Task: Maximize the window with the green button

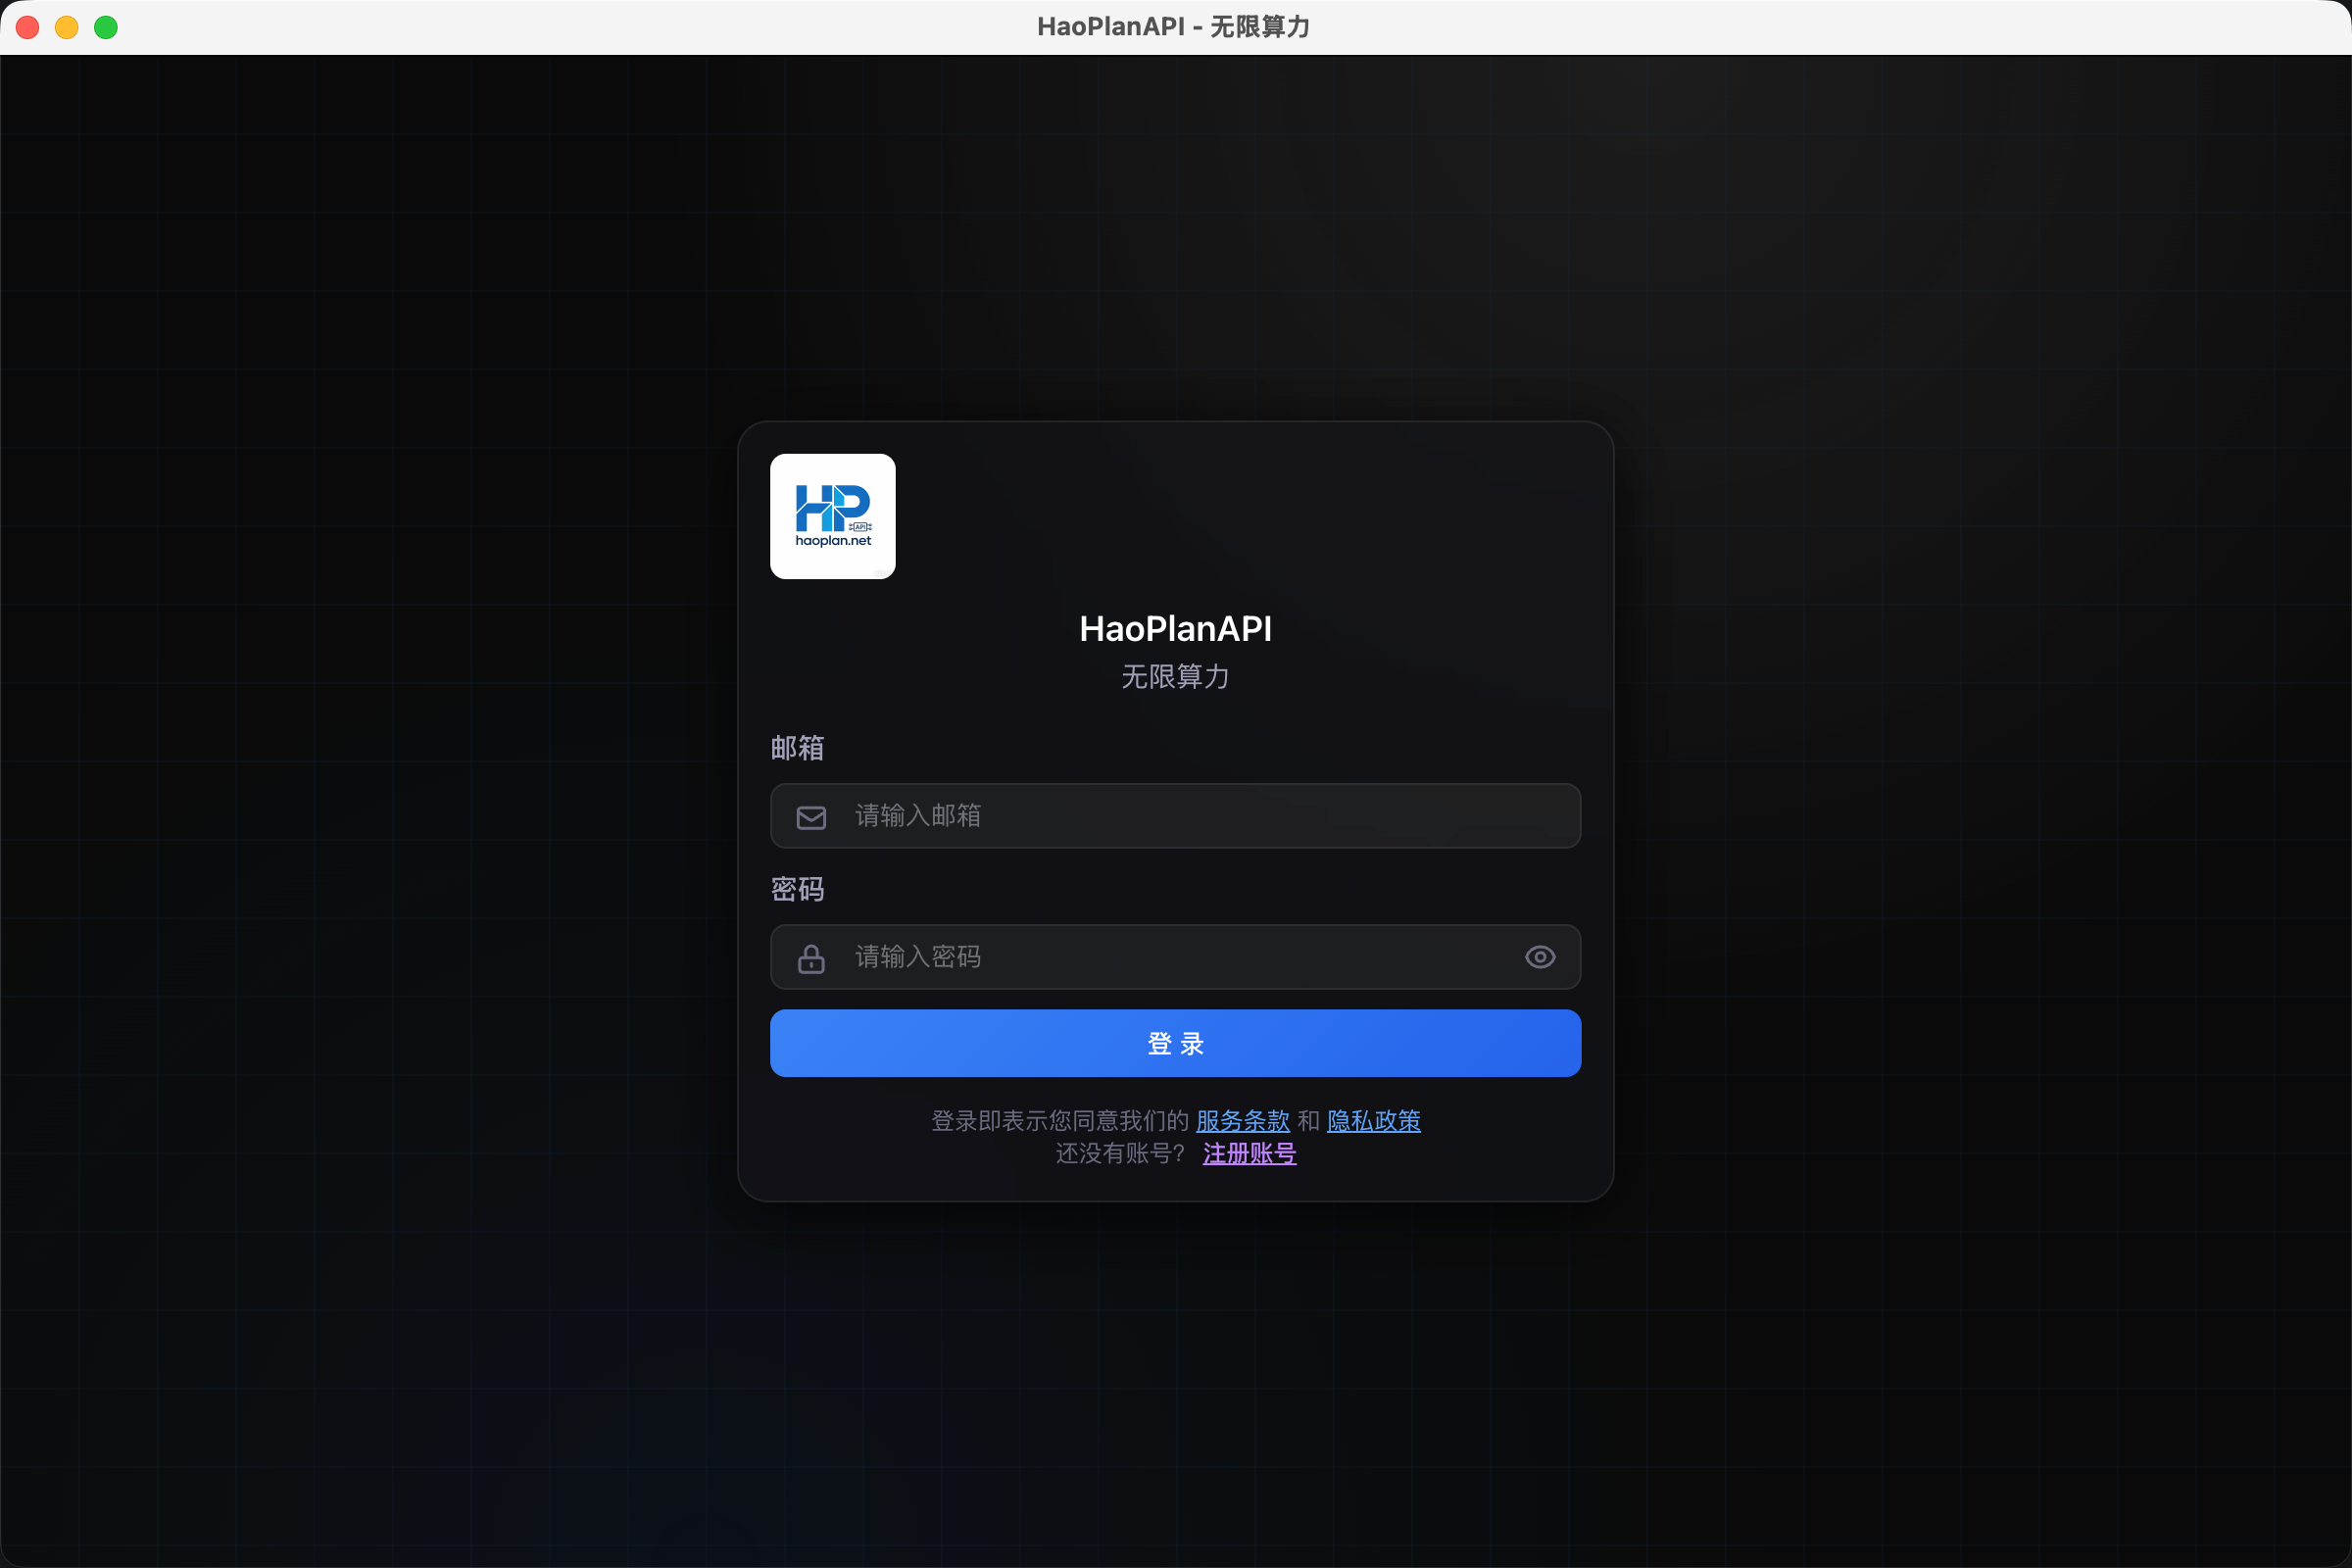Action: tap(106, 27)
